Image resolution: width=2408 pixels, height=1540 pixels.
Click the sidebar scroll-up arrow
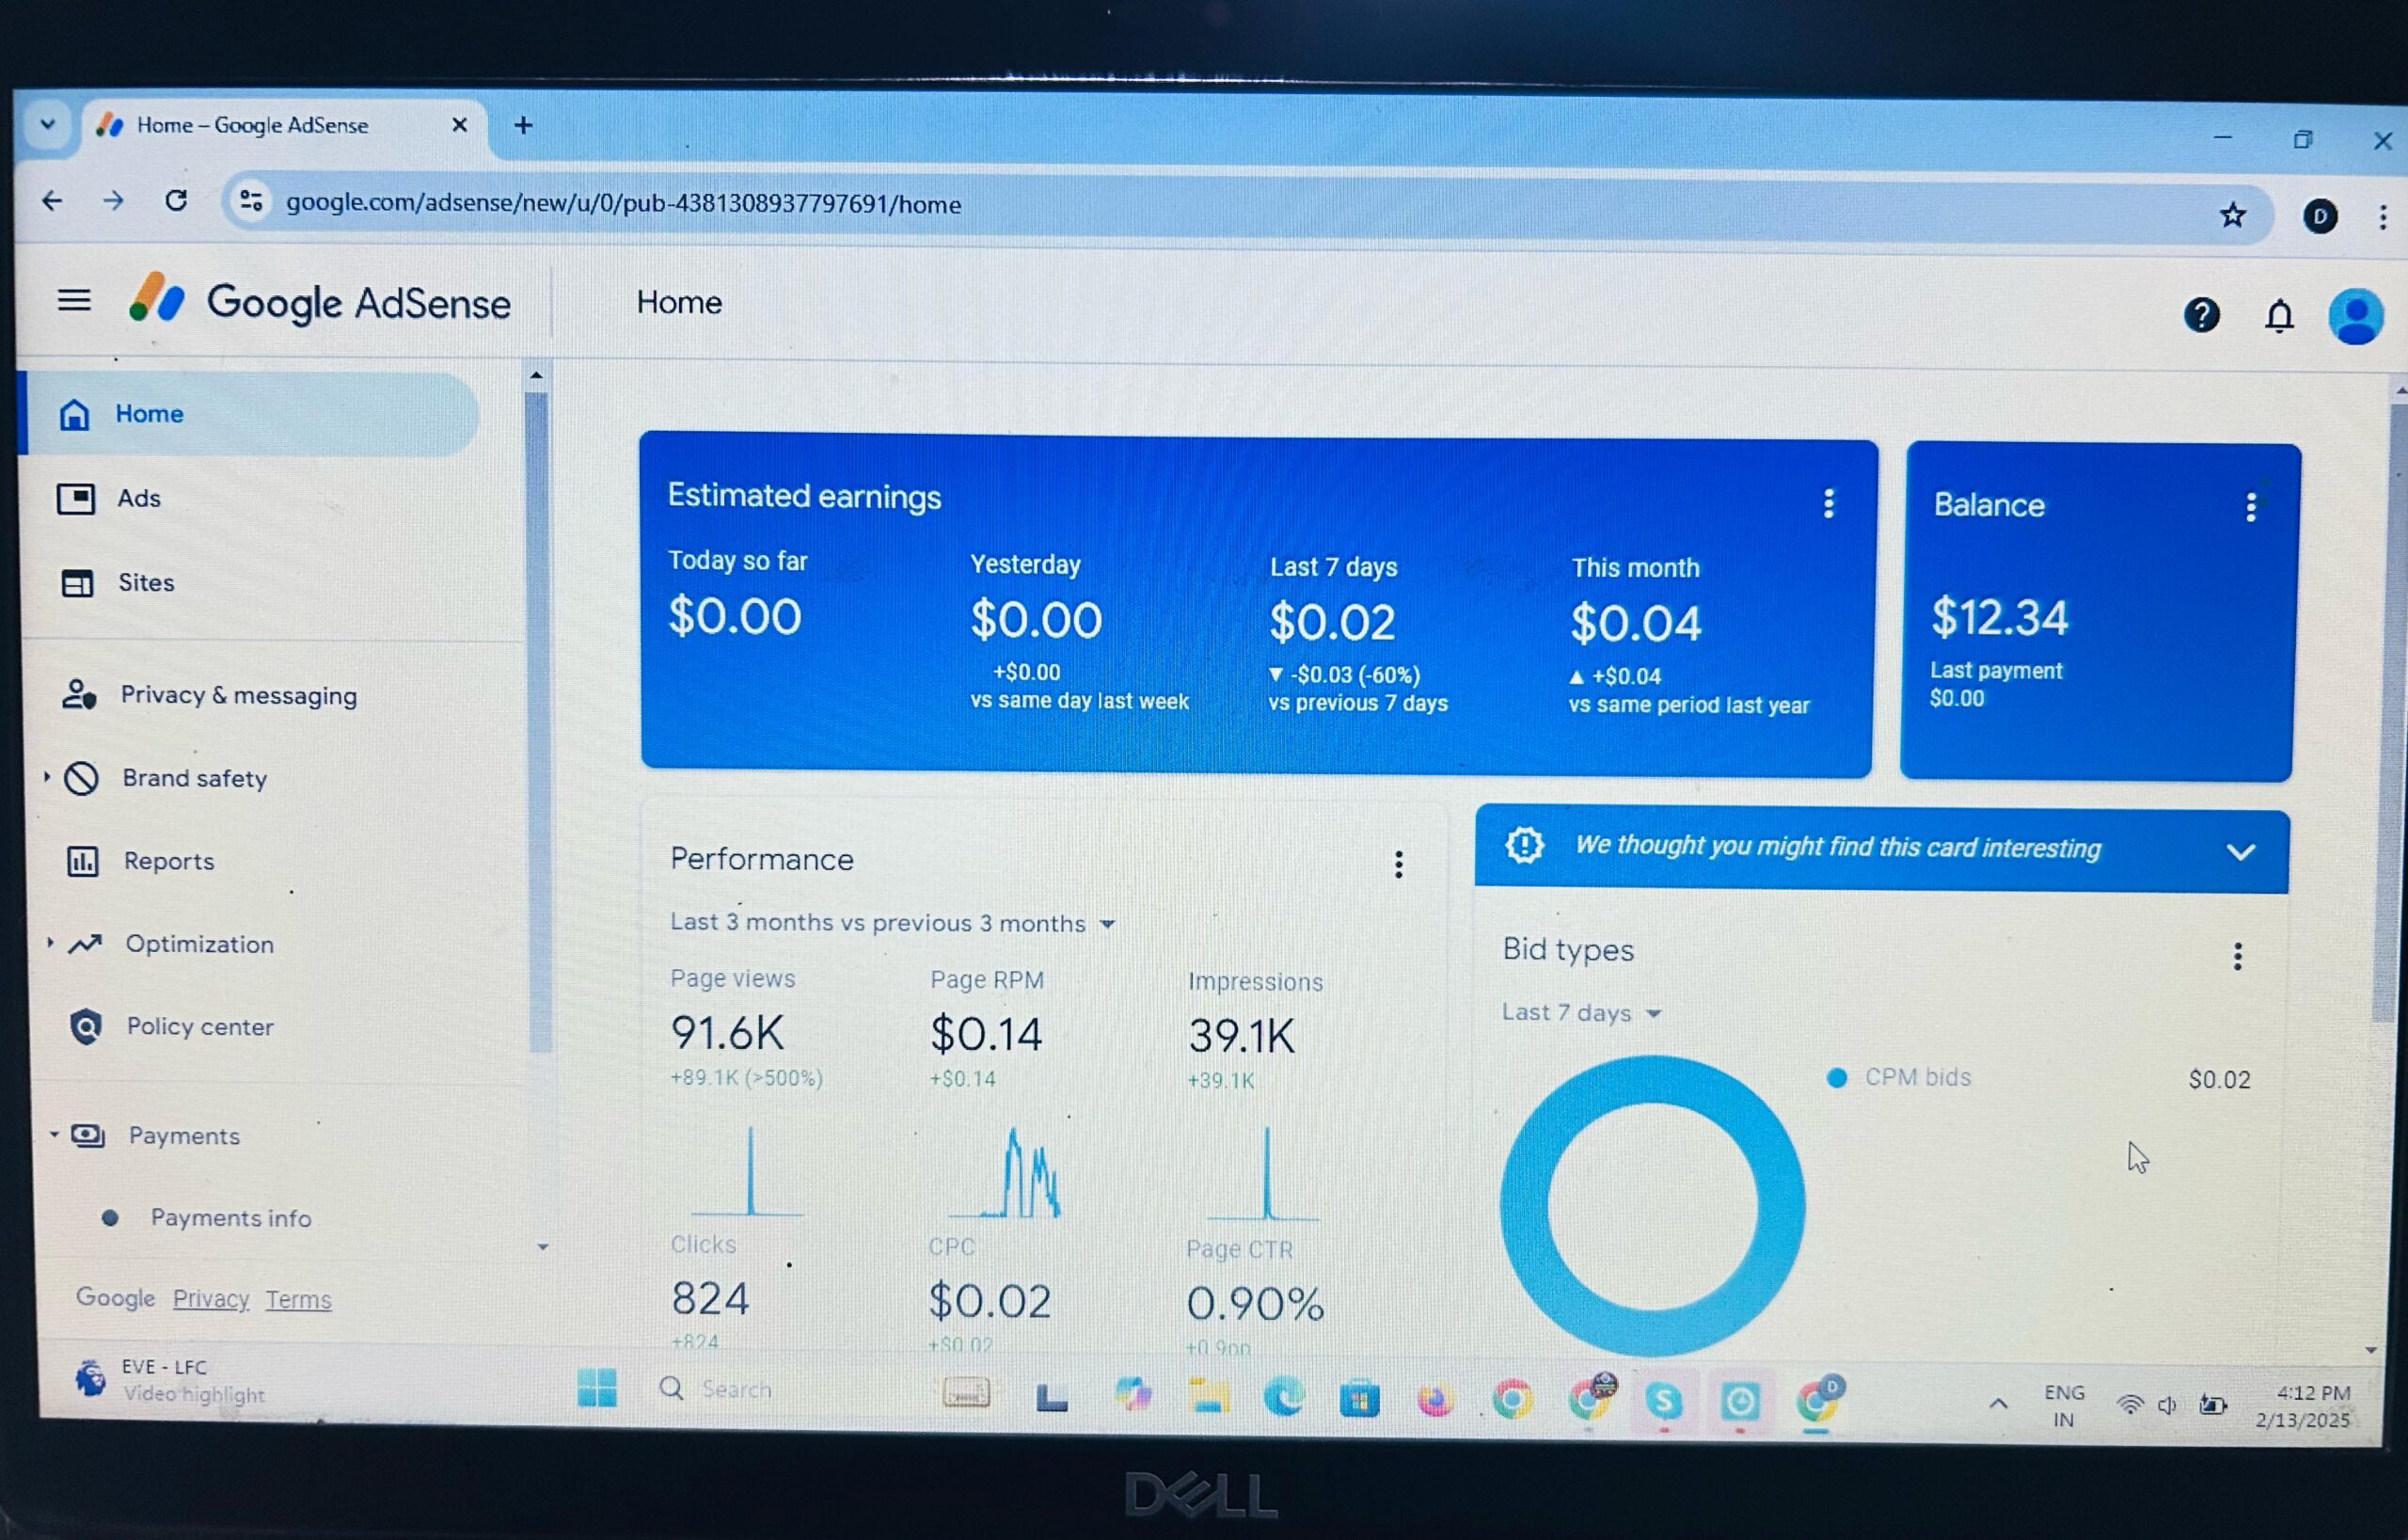click(x=536, y=375)
